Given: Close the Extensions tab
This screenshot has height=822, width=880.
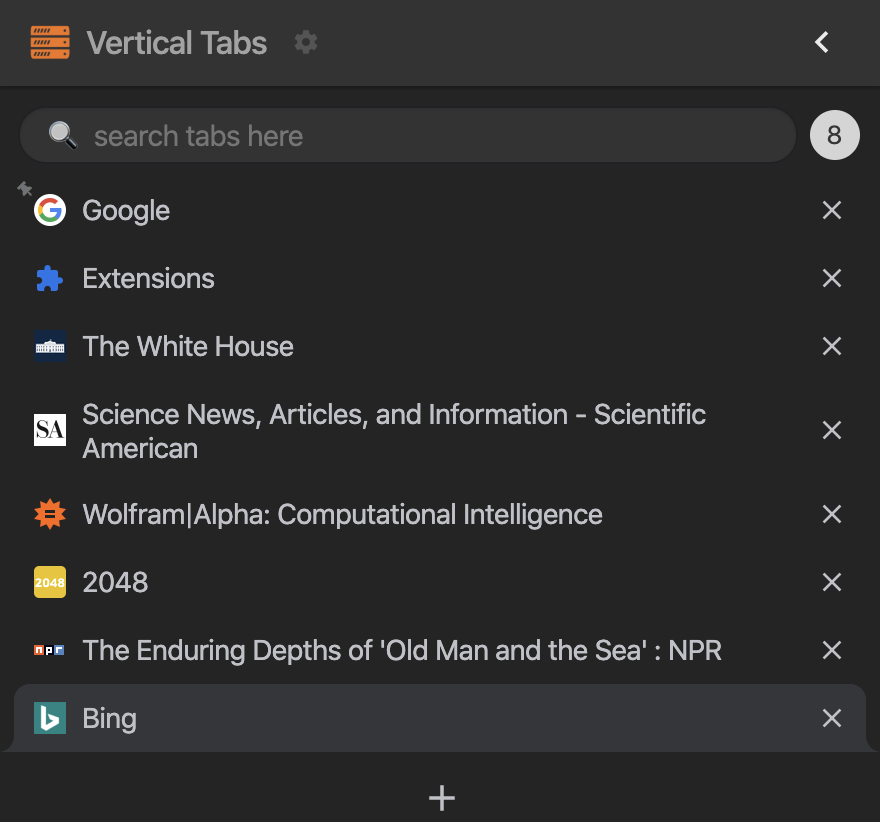Looking at the screenshot, I should coord(831,279).
